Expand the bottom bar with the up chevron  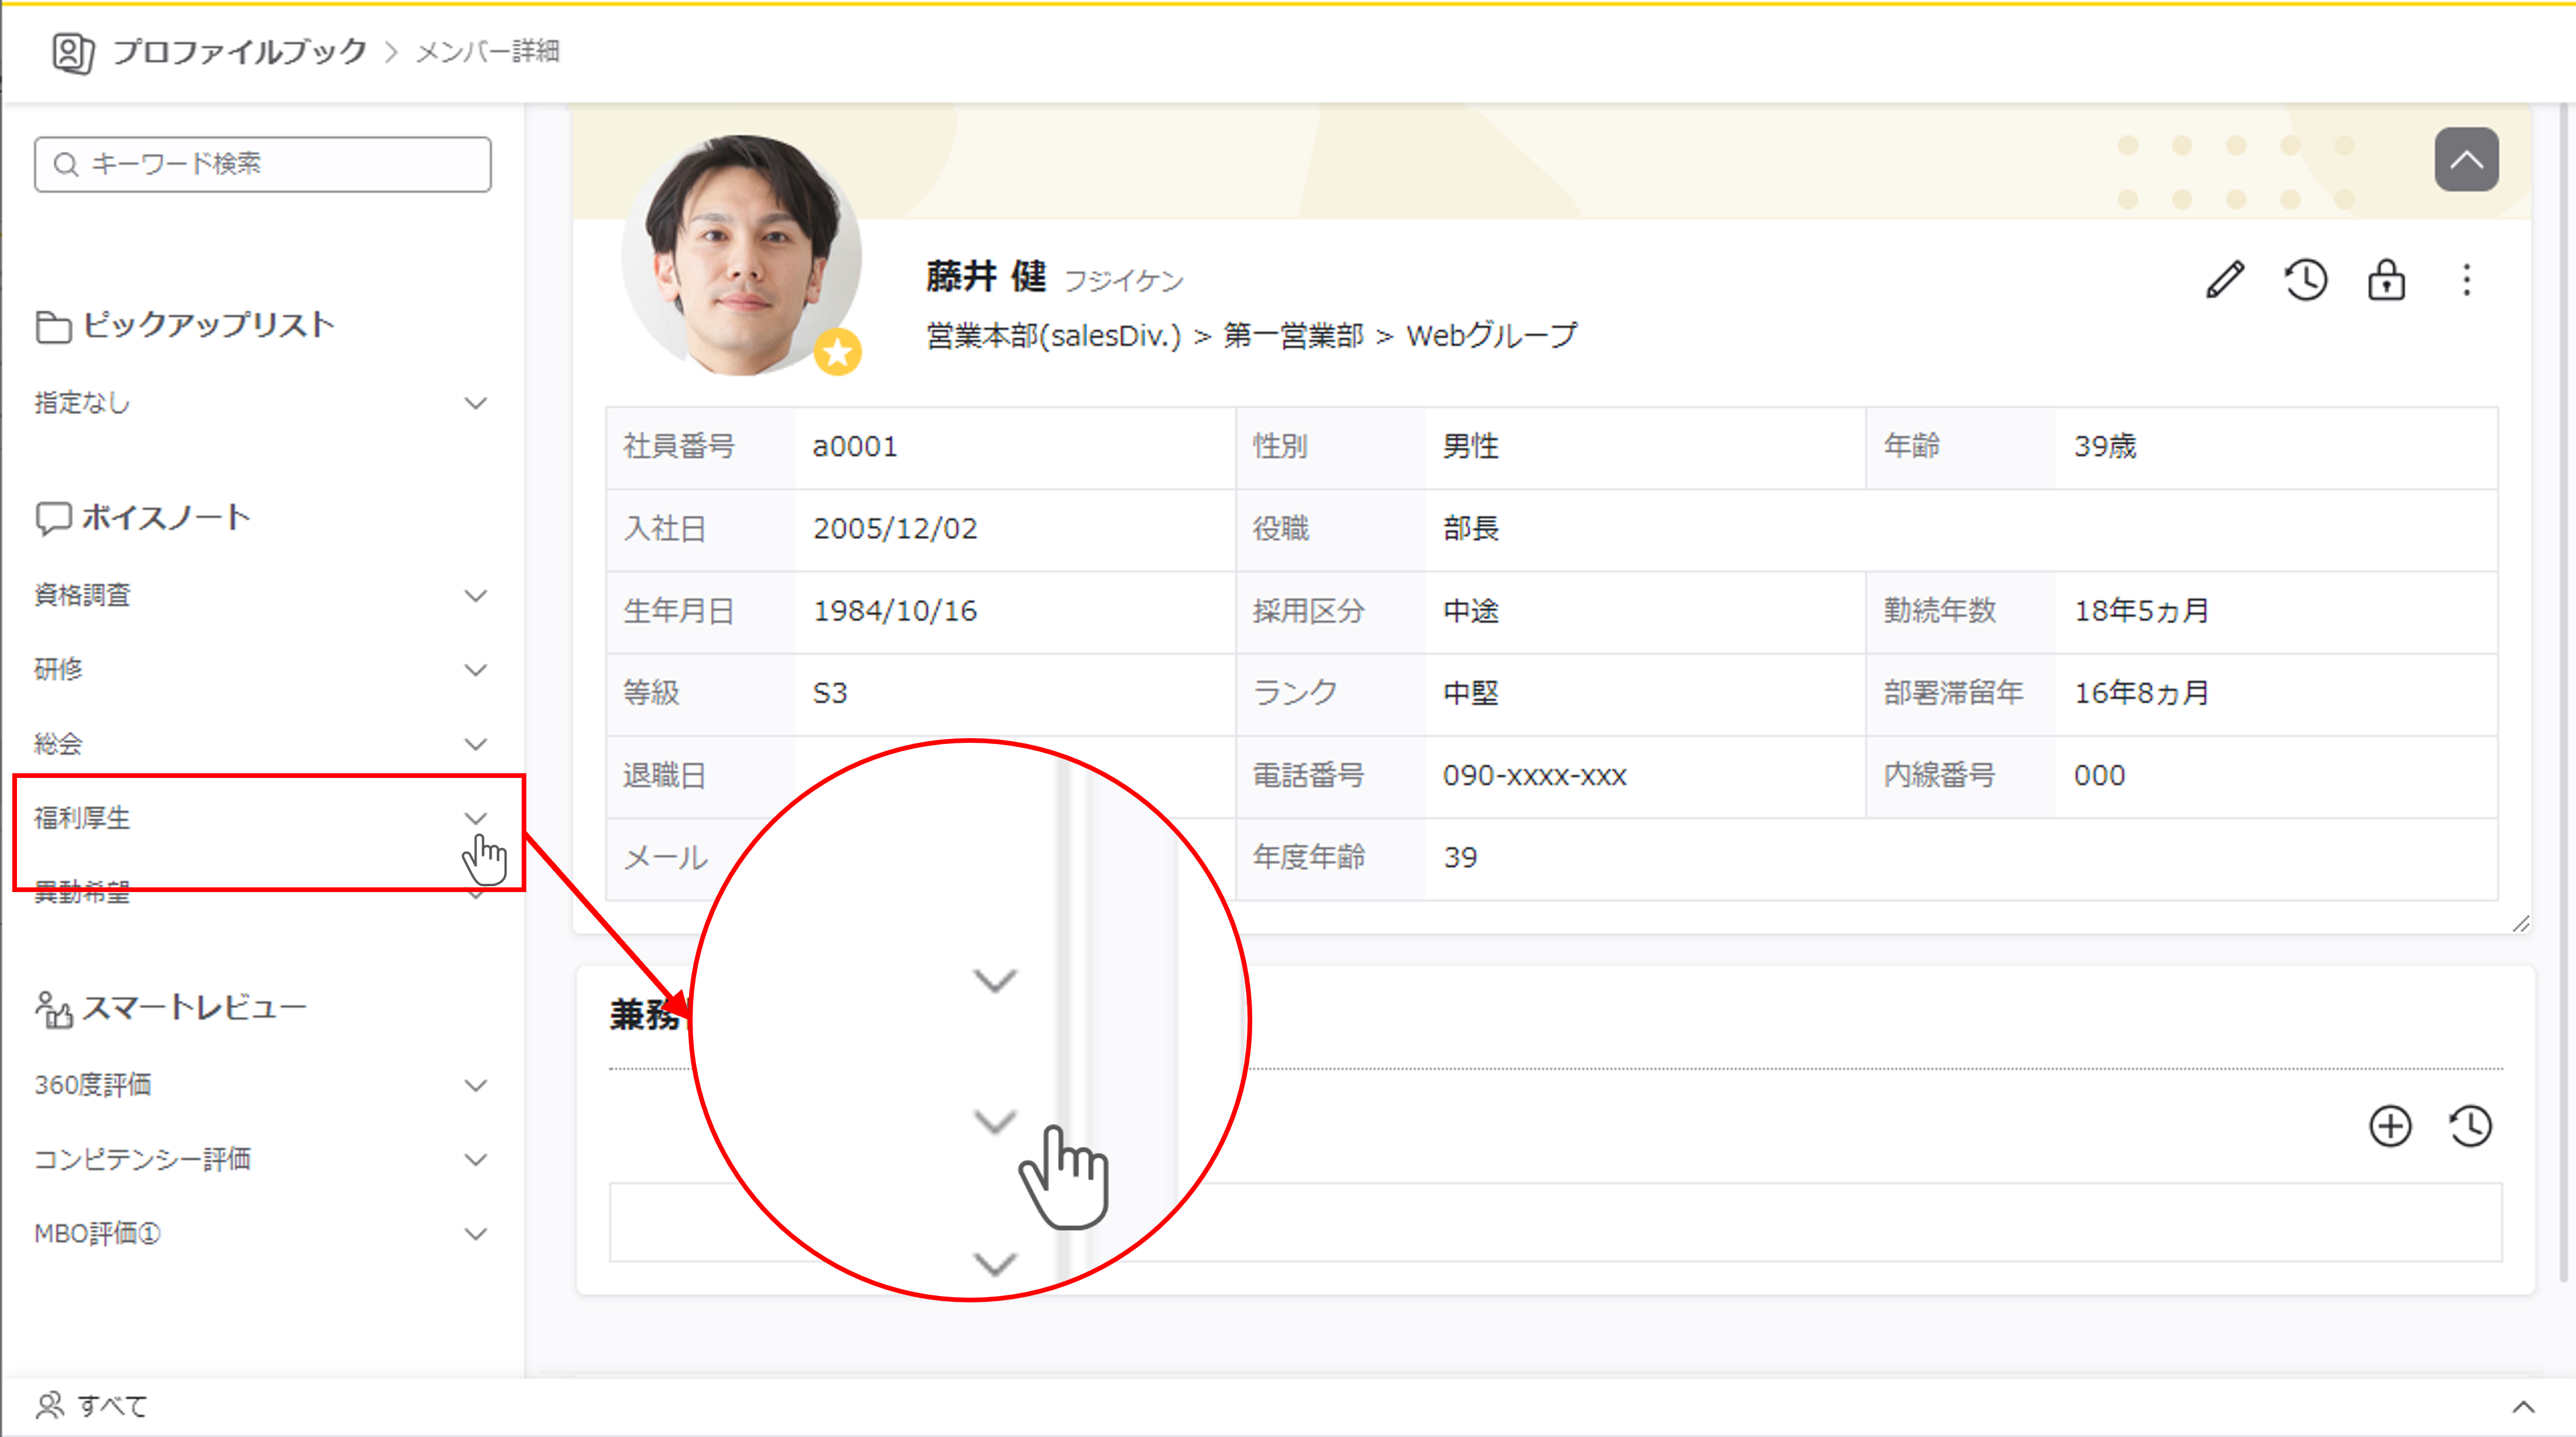pos(2523,1407)
